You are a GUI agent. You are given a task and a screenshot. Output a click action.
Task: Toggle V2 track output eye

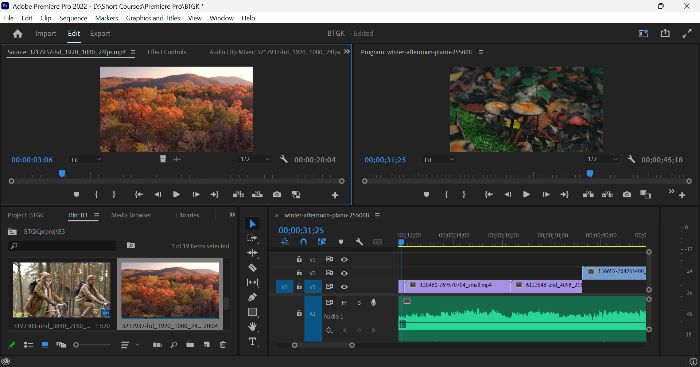point(344,273)
